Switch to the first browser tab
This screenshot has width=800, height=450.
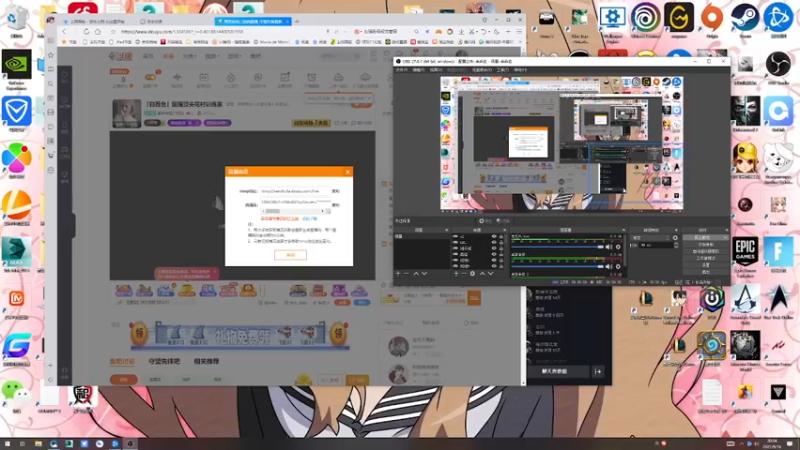point(97,21)
